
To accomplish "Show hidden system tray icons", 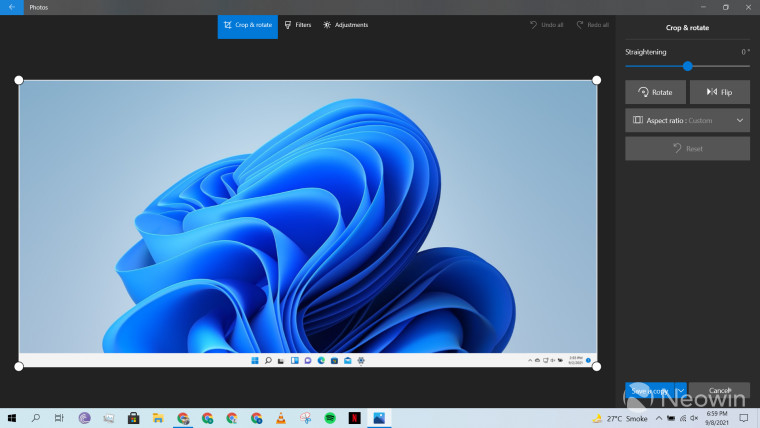I will click(659, 418).
